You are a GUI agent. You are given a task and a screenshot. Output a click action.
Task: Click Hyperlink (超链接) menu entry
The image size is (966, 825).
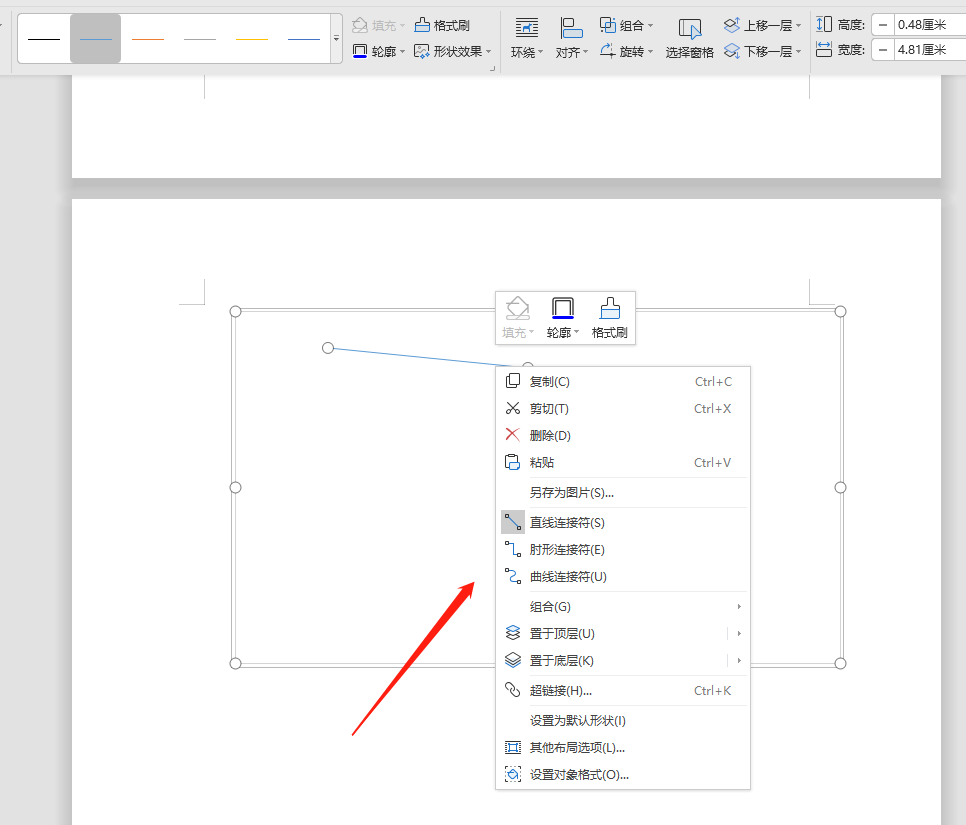coord(560,690)
